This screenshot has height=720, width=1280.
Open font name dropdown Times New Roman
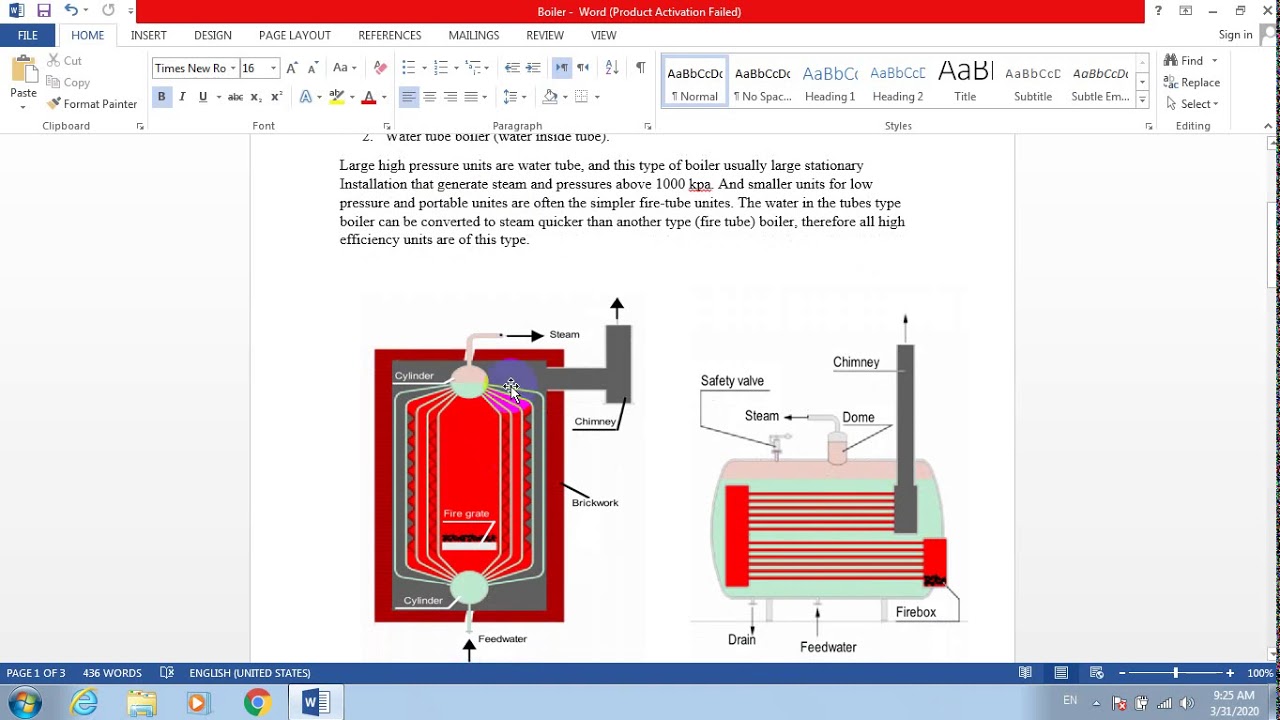pyautogui.click(x=233, y=68)
